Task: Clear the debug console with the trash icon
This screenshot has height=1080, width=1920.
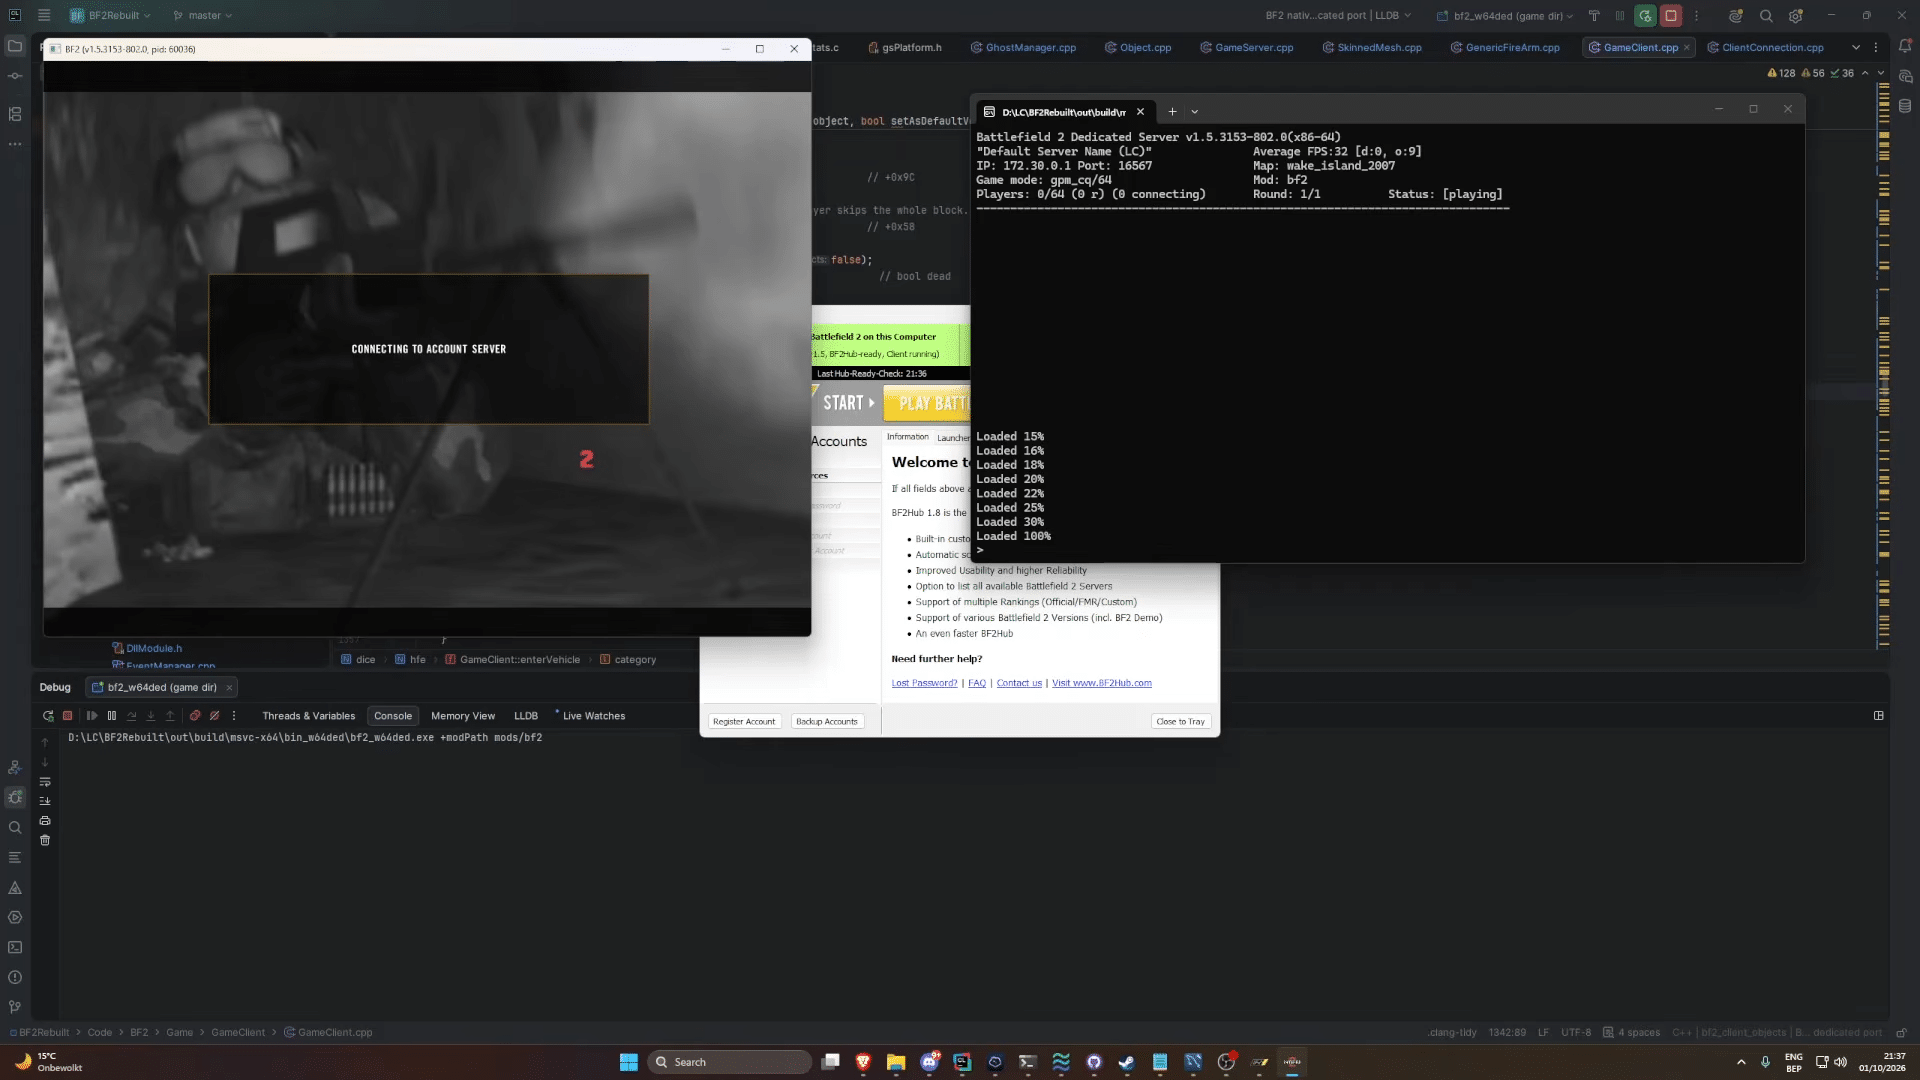Action: 45,840
